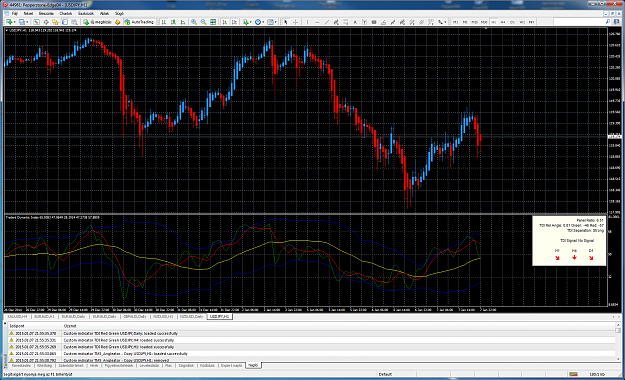Switch chart to candlesticks type
This screenshot has height=380, width=625.
(x=173, y=22)
